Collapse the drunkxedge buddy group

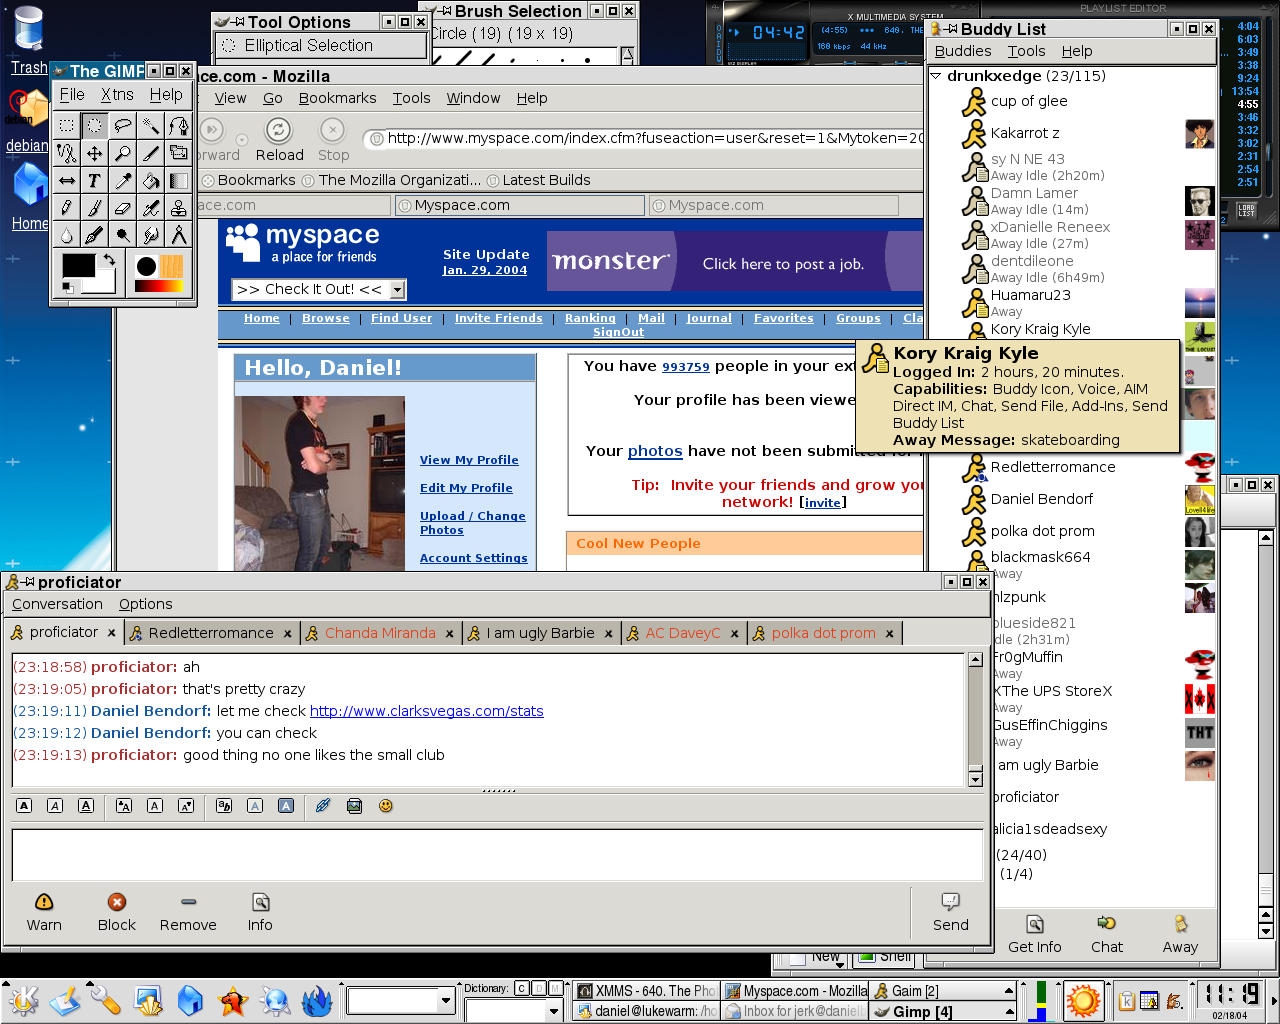pyautogui.click(x=936, y=76)
